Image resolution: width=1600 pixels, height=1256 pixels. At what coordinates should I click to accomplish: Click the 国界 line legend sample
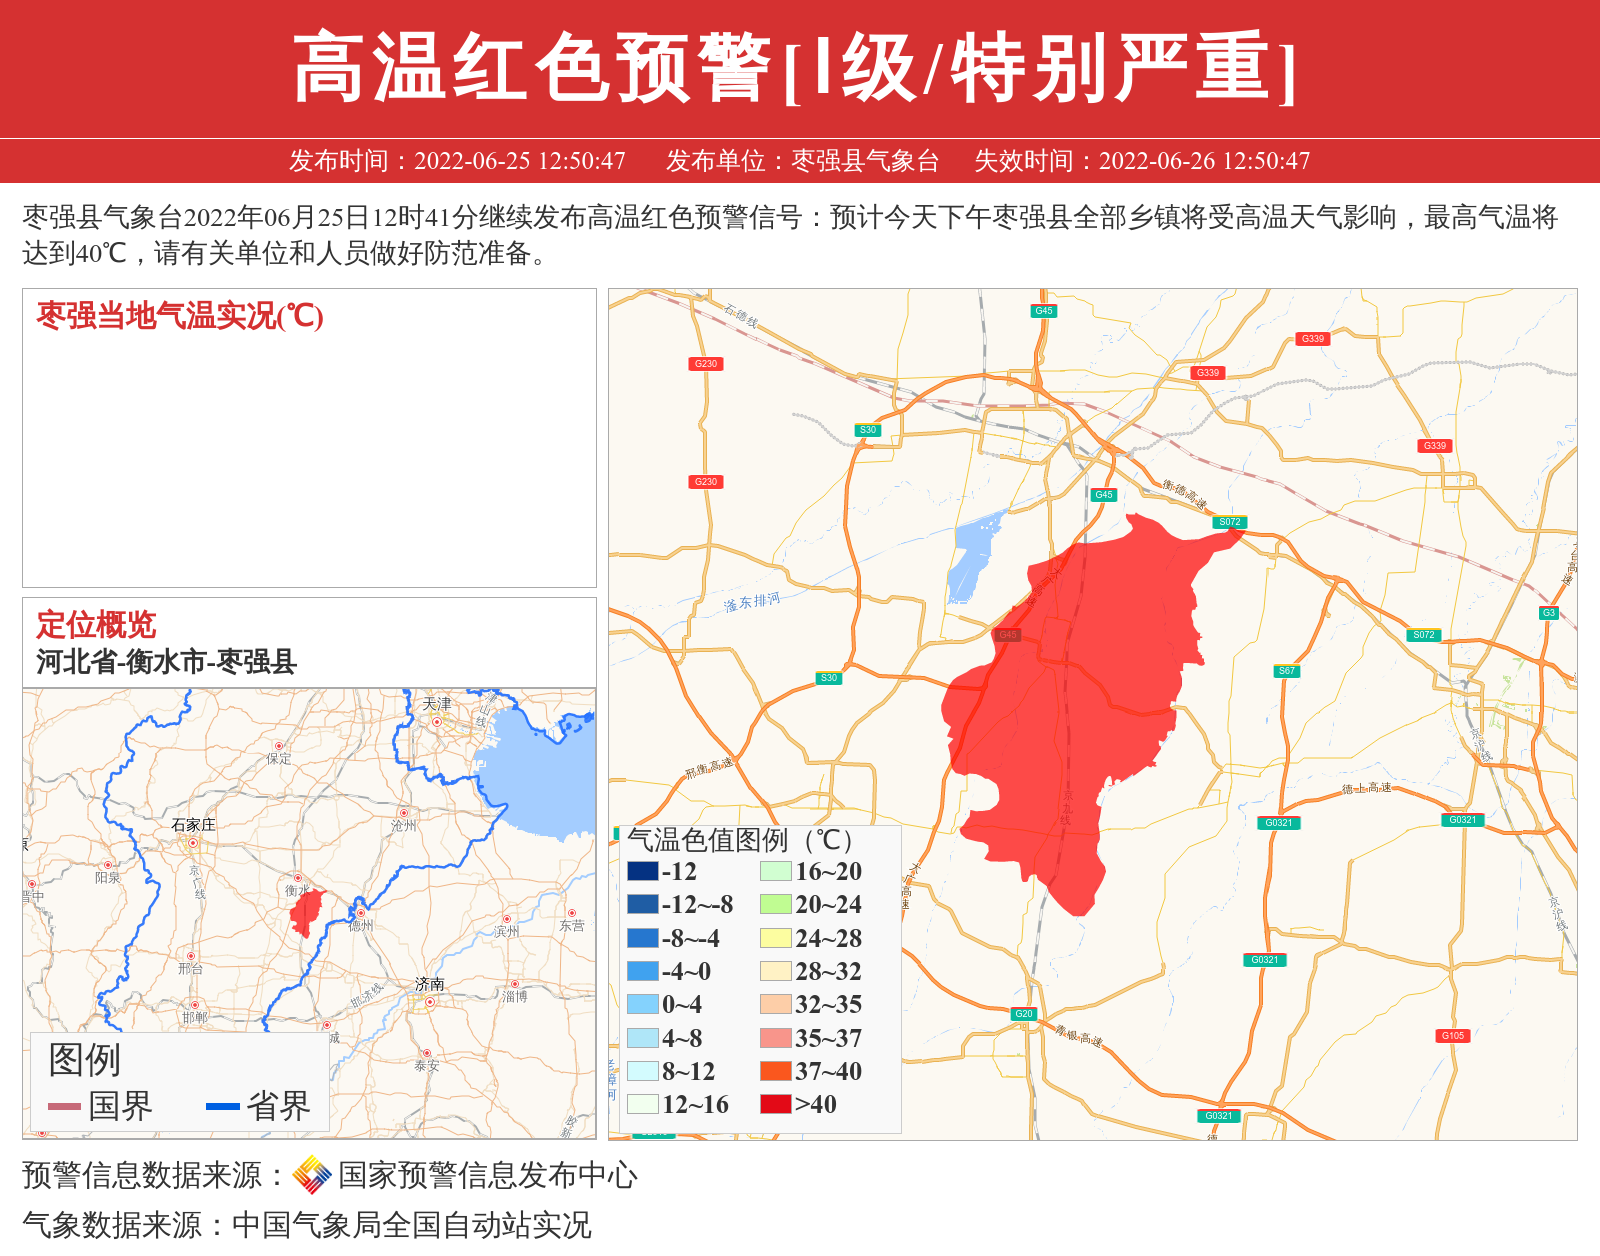[x=64, y=1106]
